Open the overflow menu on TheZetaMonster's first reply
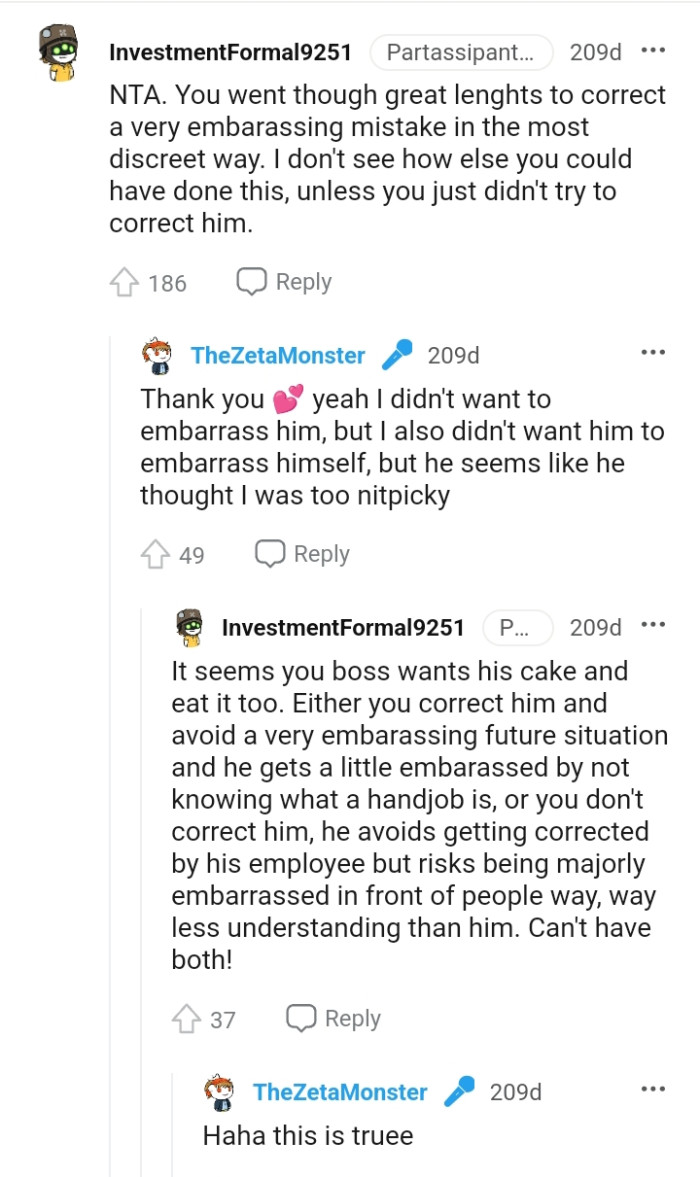This screenshot has width=700, height=1177. [654, 350]
